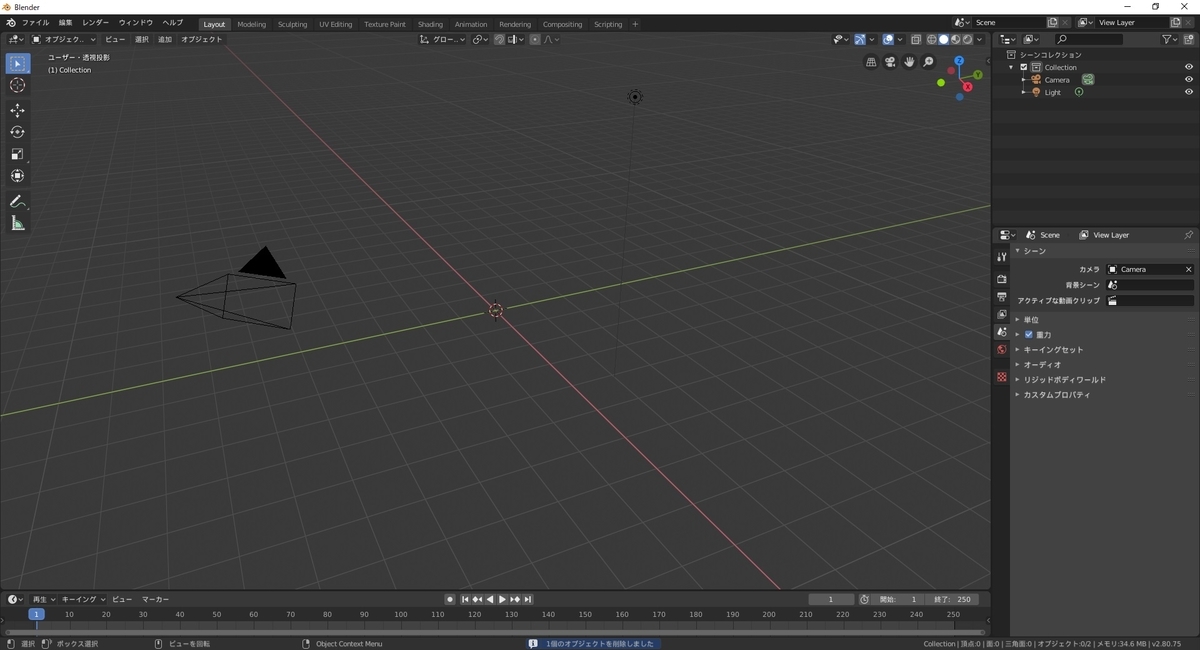Toggle auto keying record button in timeline

[450, 599]
